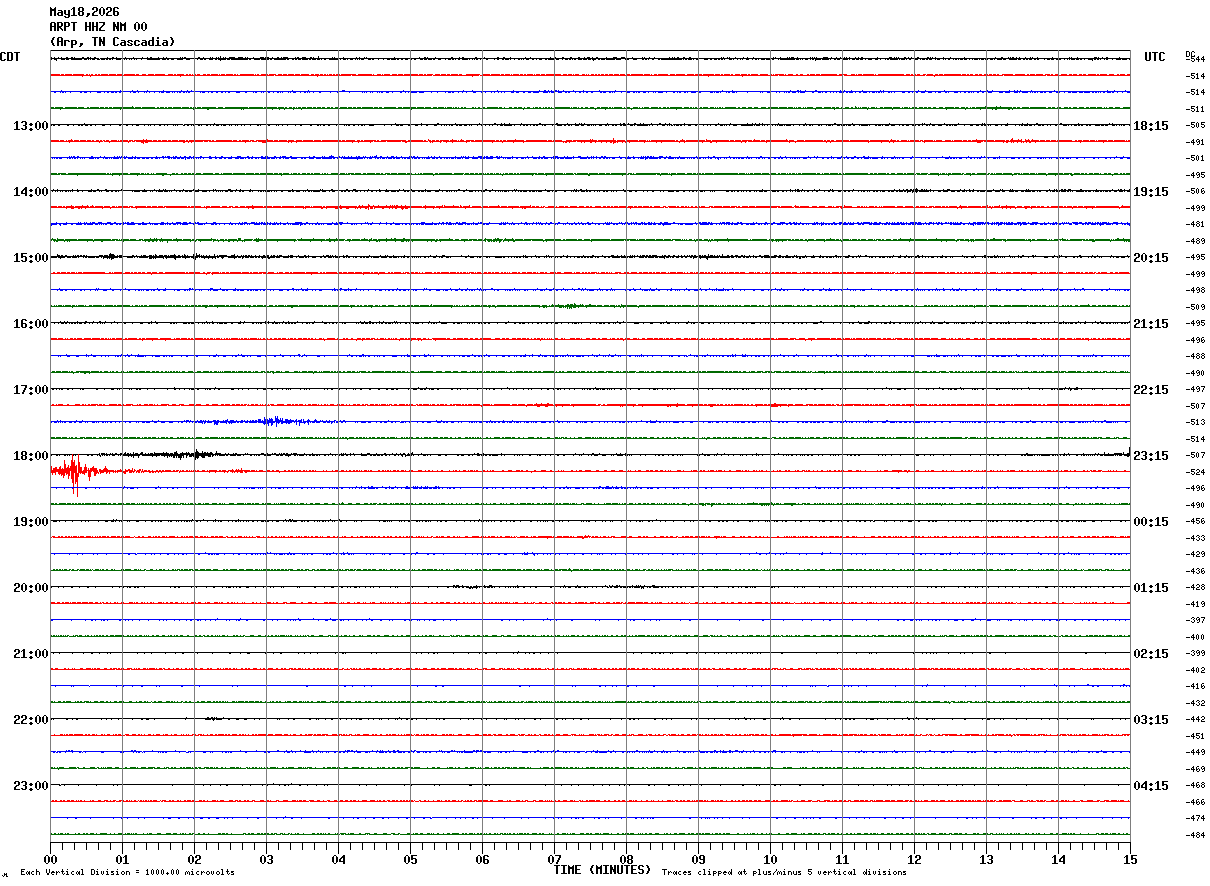Click the 15 minute axis tick label
The image size is (1210, 886).
coord(1130,859)
